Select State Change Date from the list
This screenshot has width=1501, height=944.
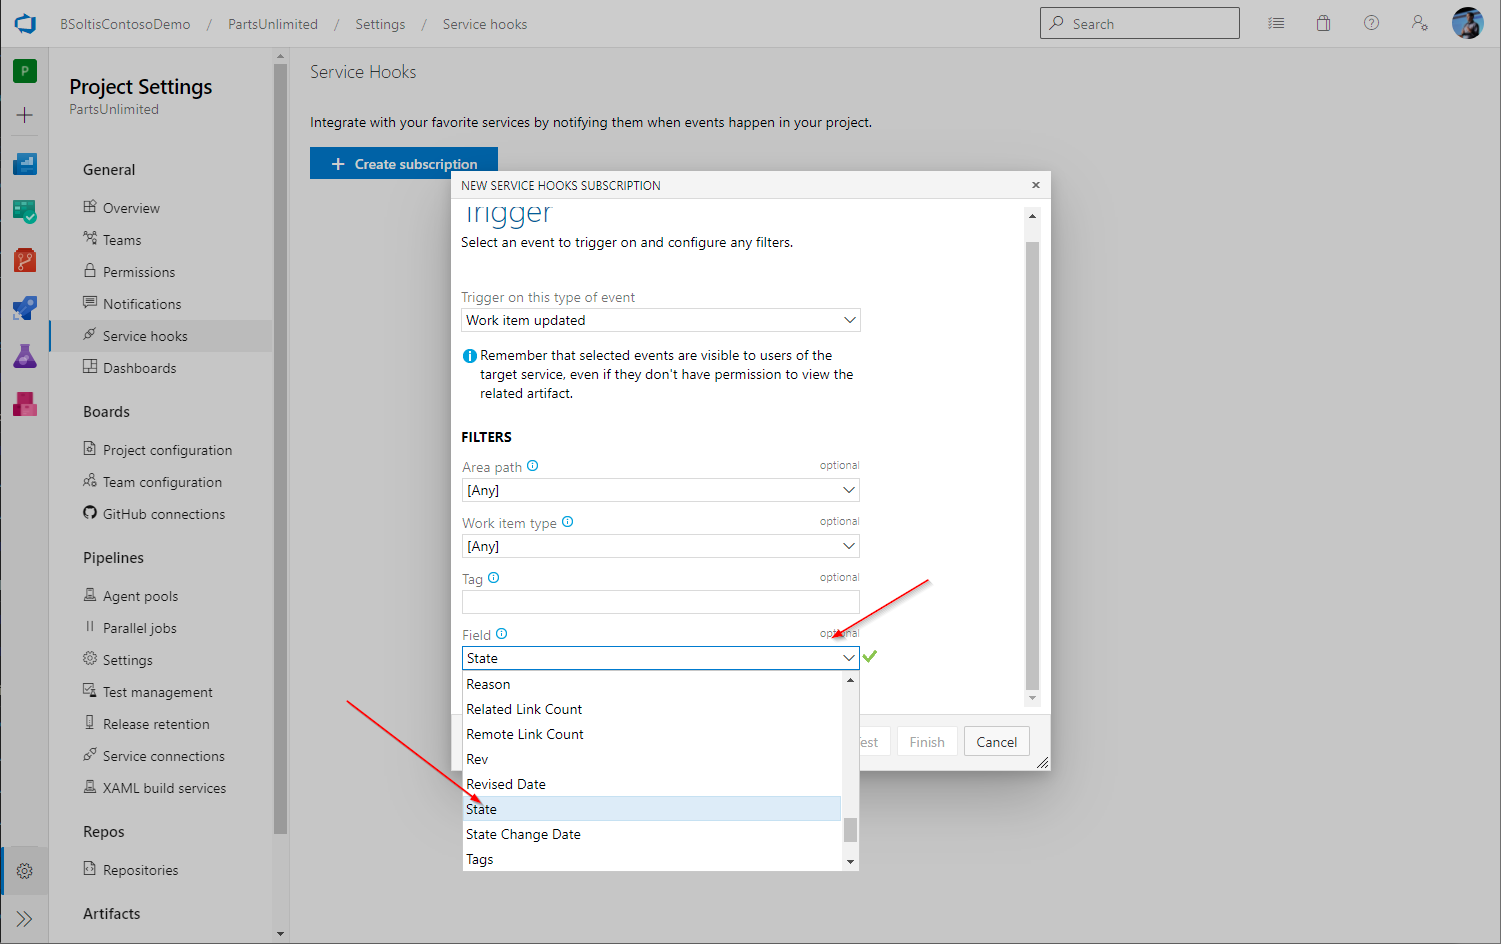pyautogui.click(x=523, y=834)
